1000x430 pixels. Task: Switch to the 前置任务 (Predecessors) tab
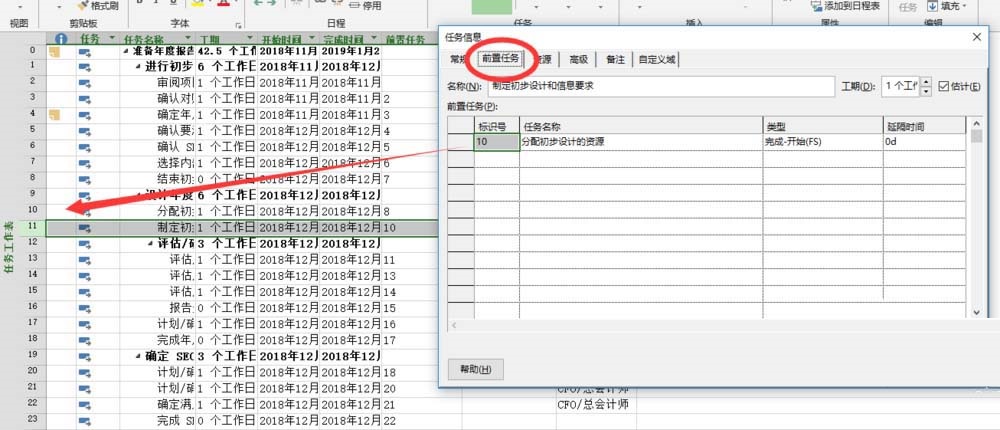(x=501, y=59)
